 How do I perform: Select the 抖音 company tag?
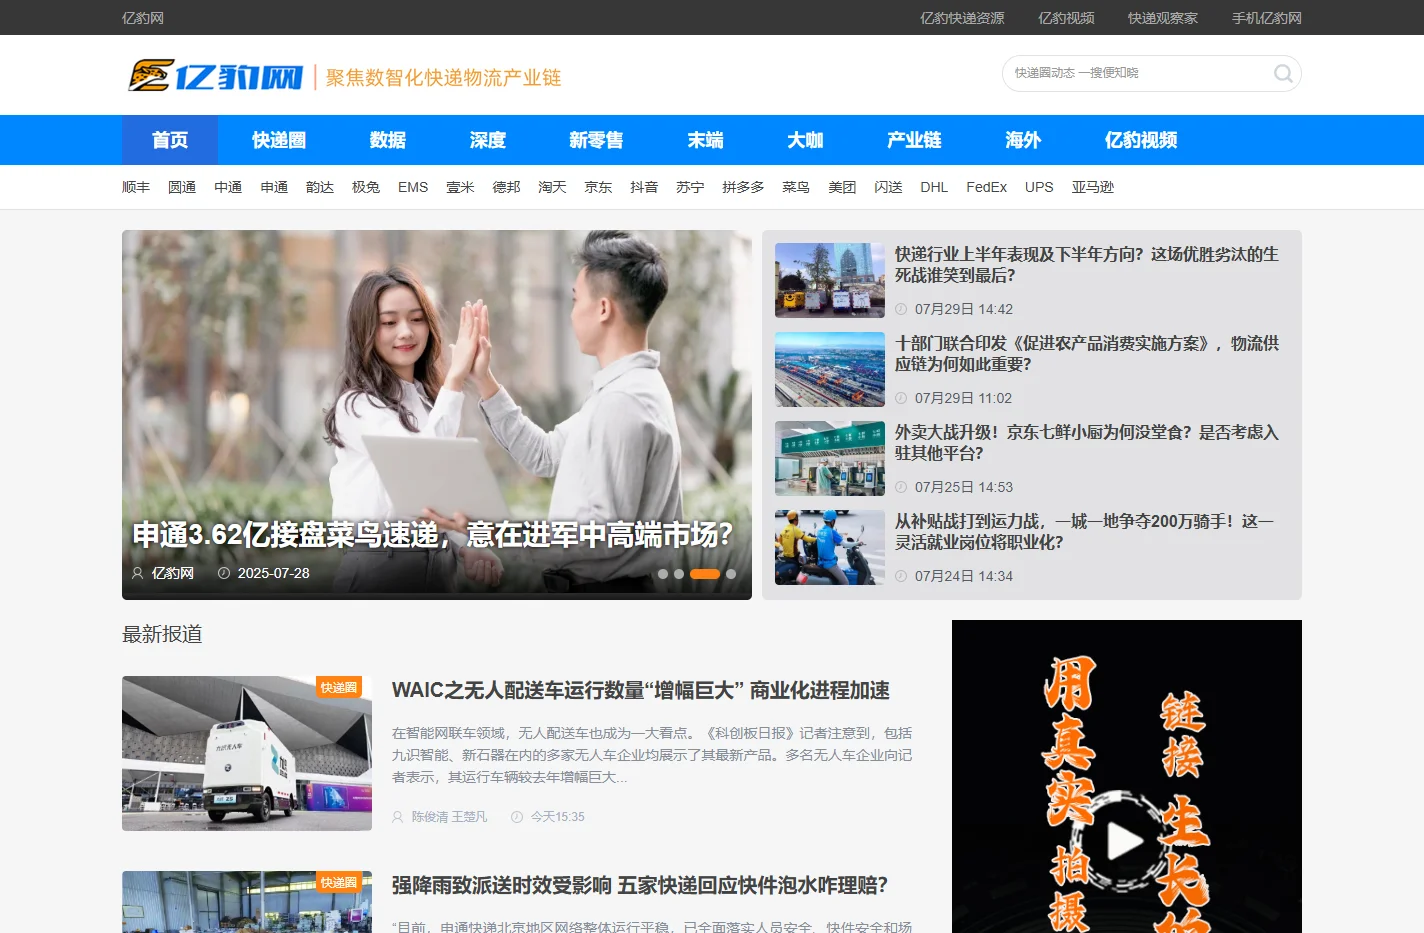pos(644,187)
